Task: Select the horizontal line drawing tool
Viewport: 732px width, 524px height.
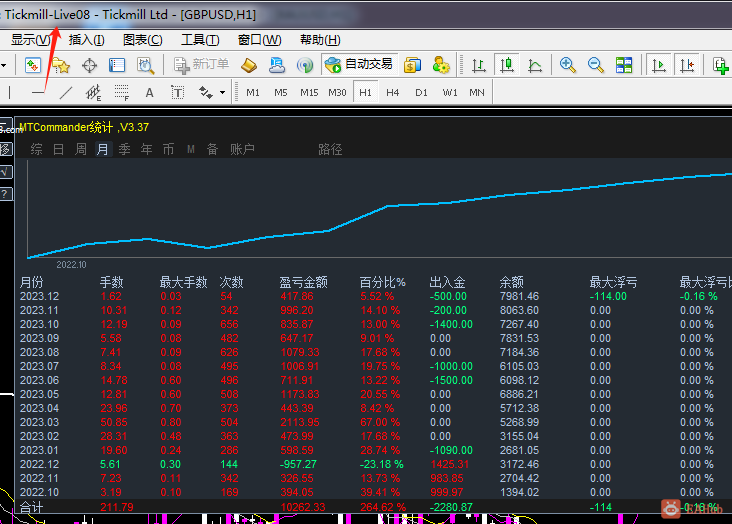Action: 38,92
